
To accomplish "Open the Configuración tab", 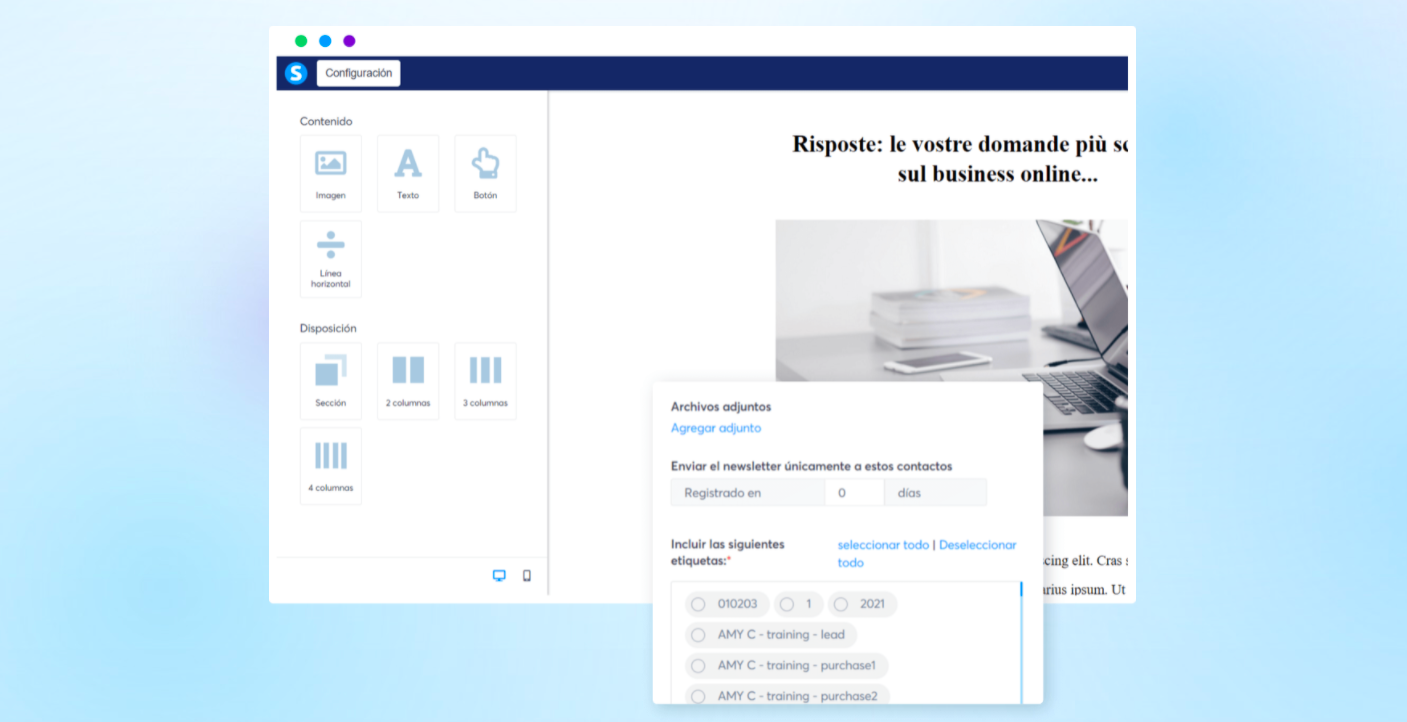I will [358, 73].
